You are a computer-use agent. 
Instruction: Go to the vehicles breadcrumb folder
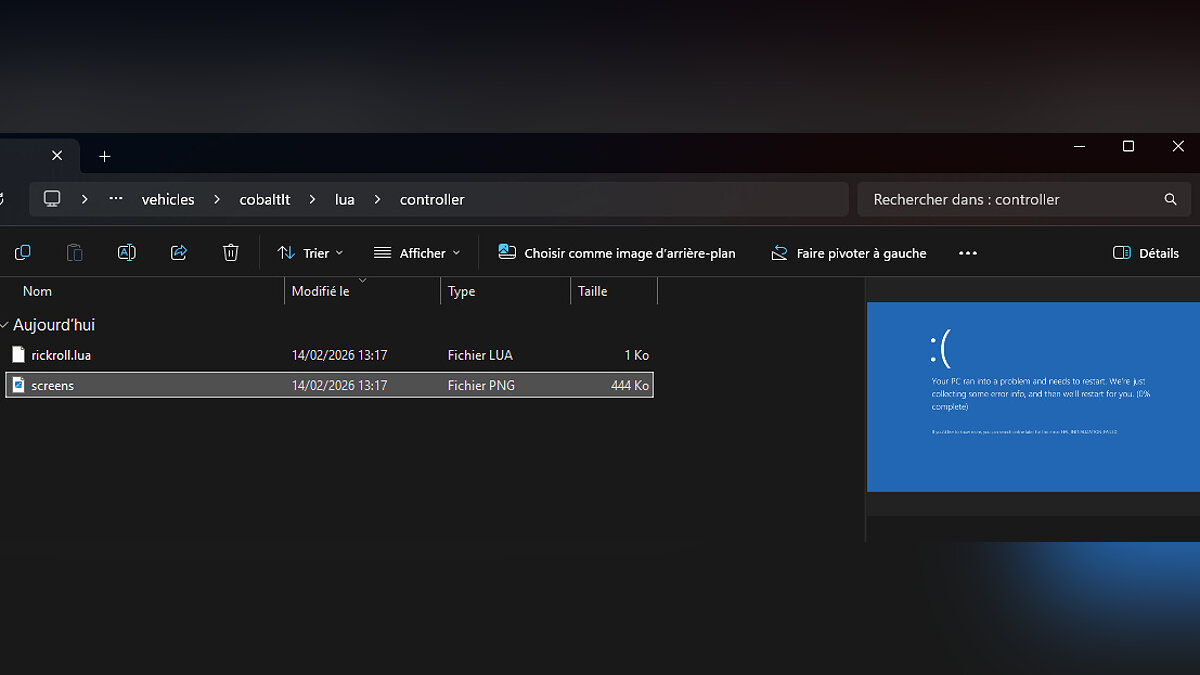click(x=168, y=199)
